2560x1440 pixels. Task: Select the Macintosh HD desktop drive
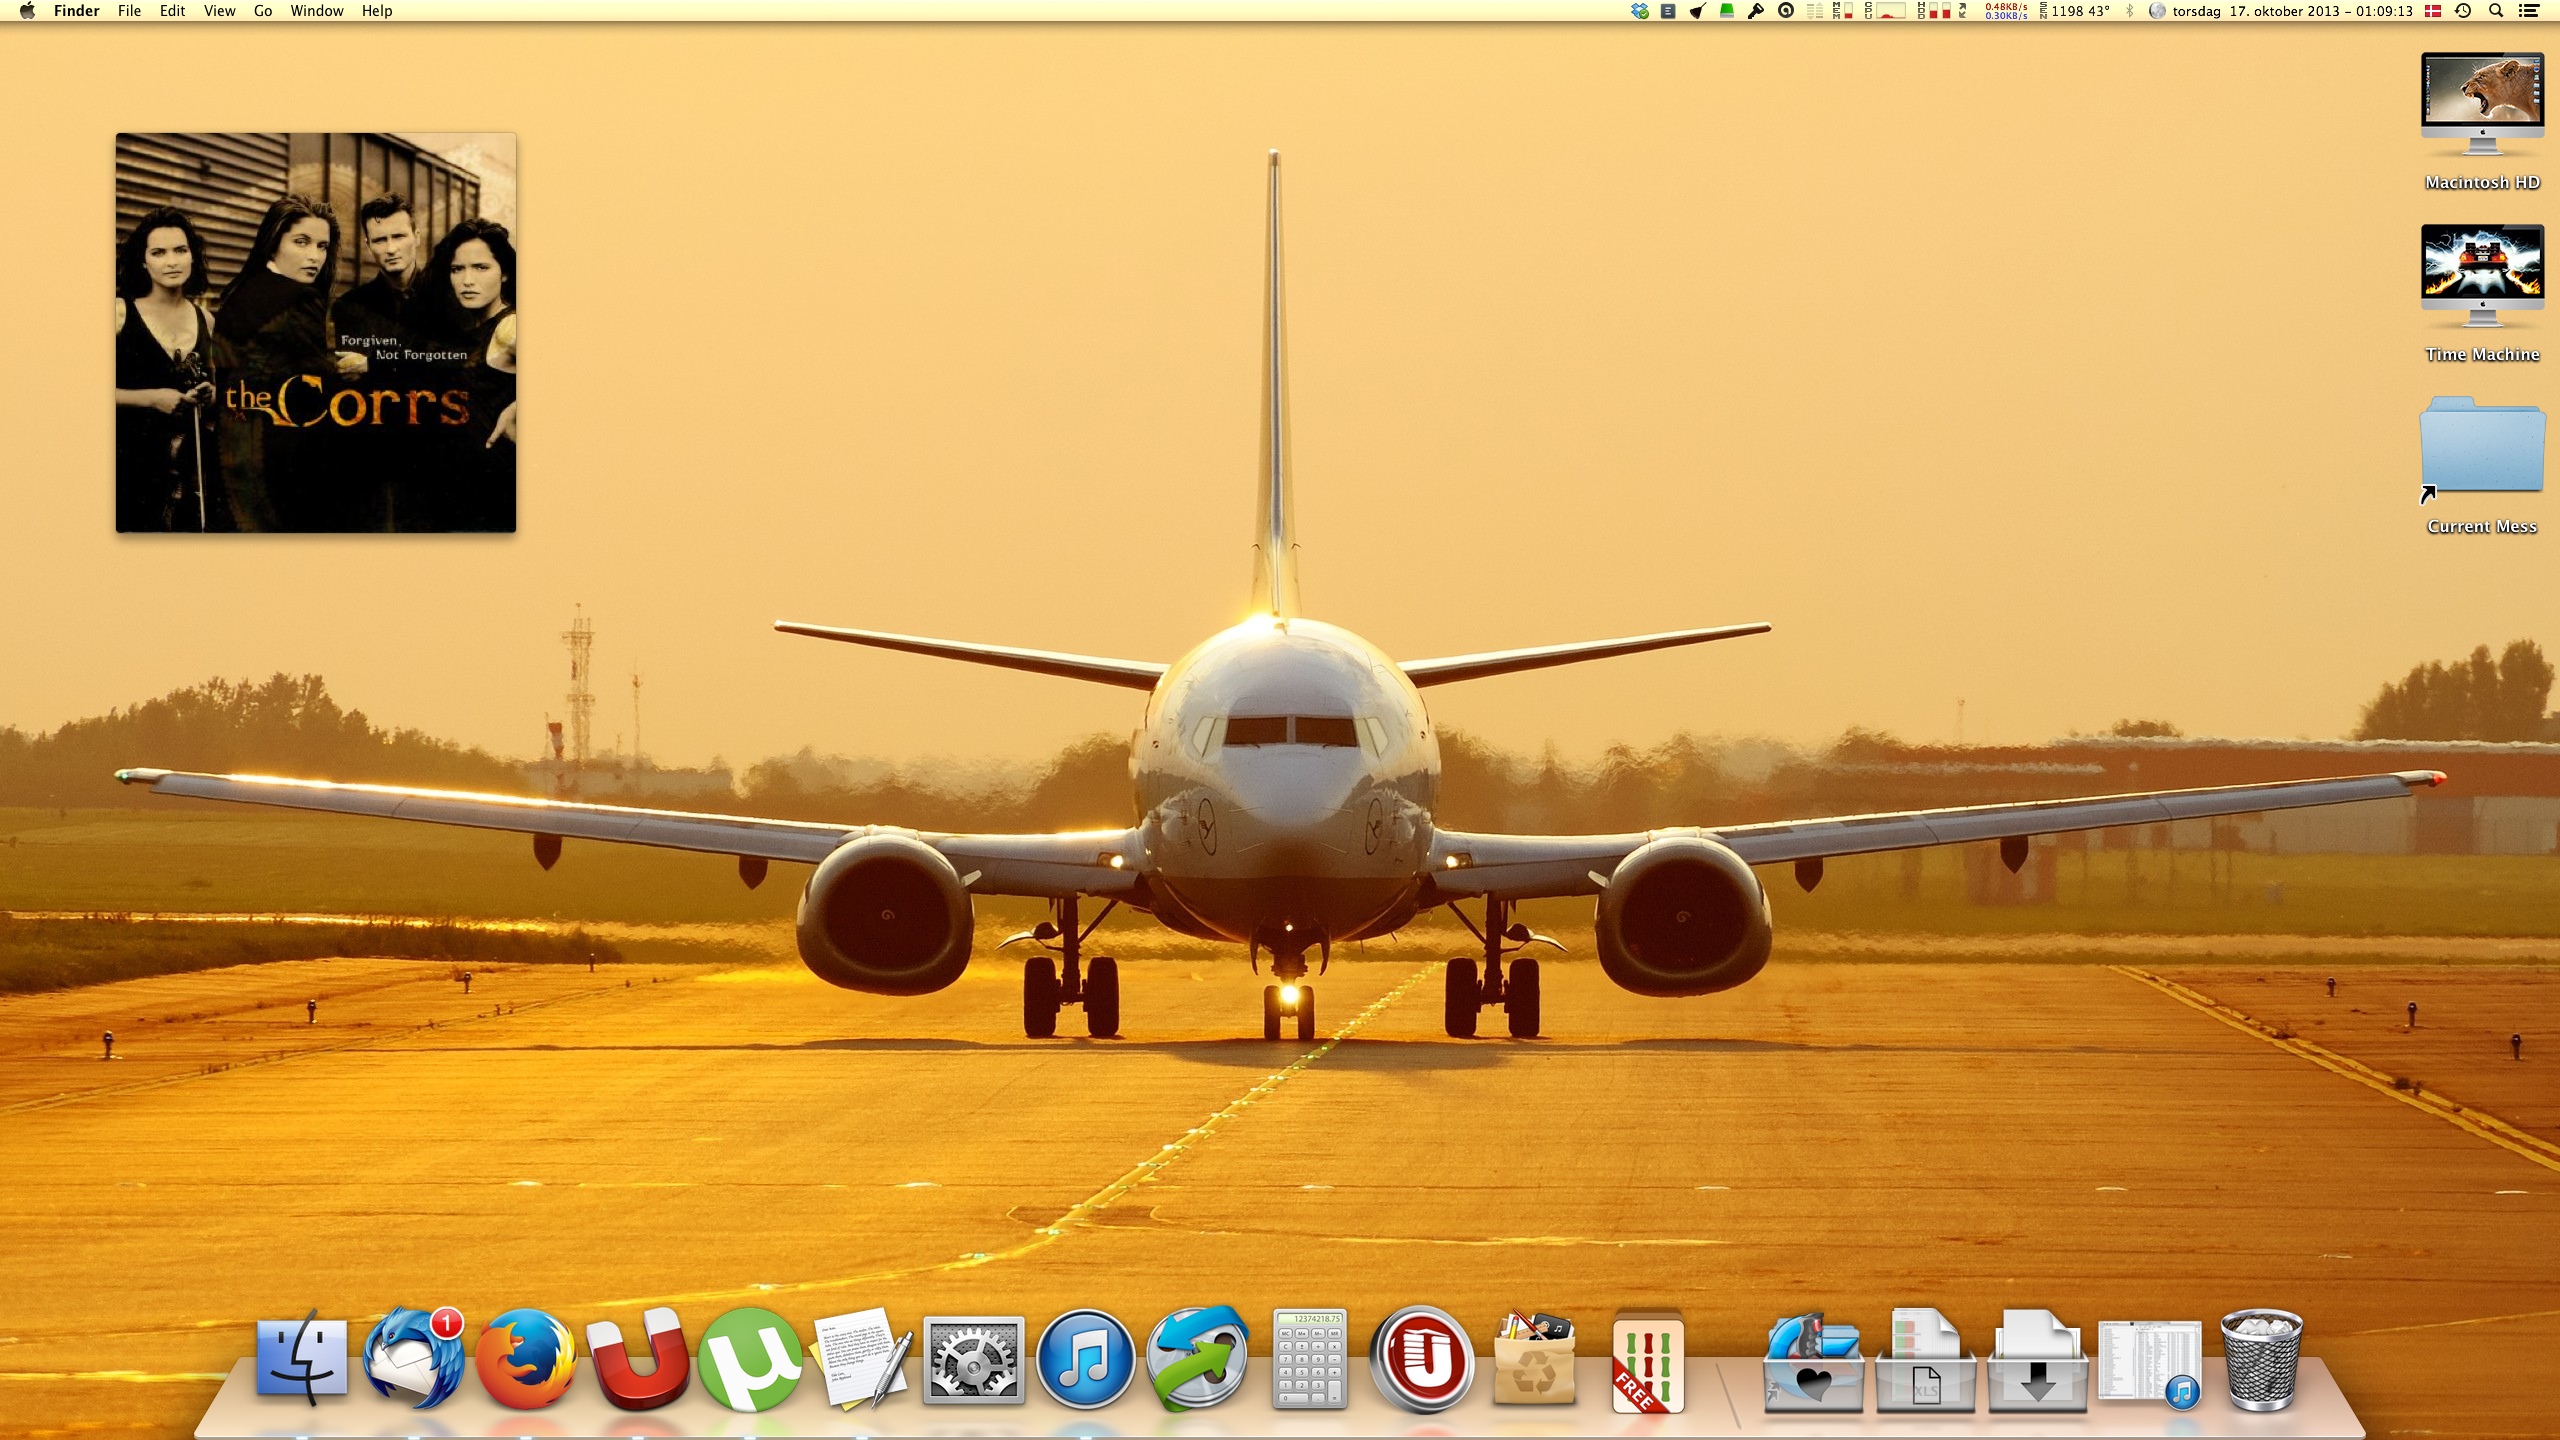pyautogui.click(x=2482, y=105)
